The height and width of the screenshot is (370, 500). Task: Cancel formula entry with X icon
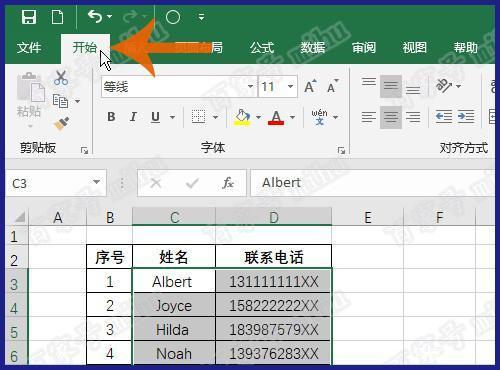[156, 183]
